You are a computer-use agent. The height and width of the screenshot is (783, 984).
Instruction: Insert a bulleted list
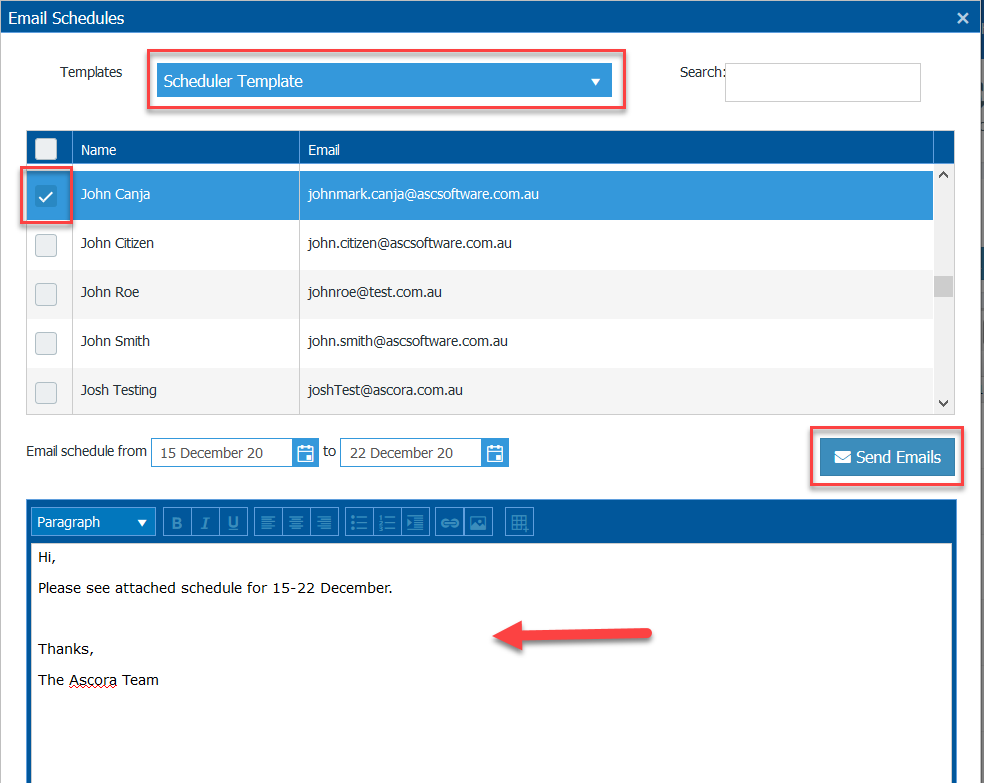(359, 522)
